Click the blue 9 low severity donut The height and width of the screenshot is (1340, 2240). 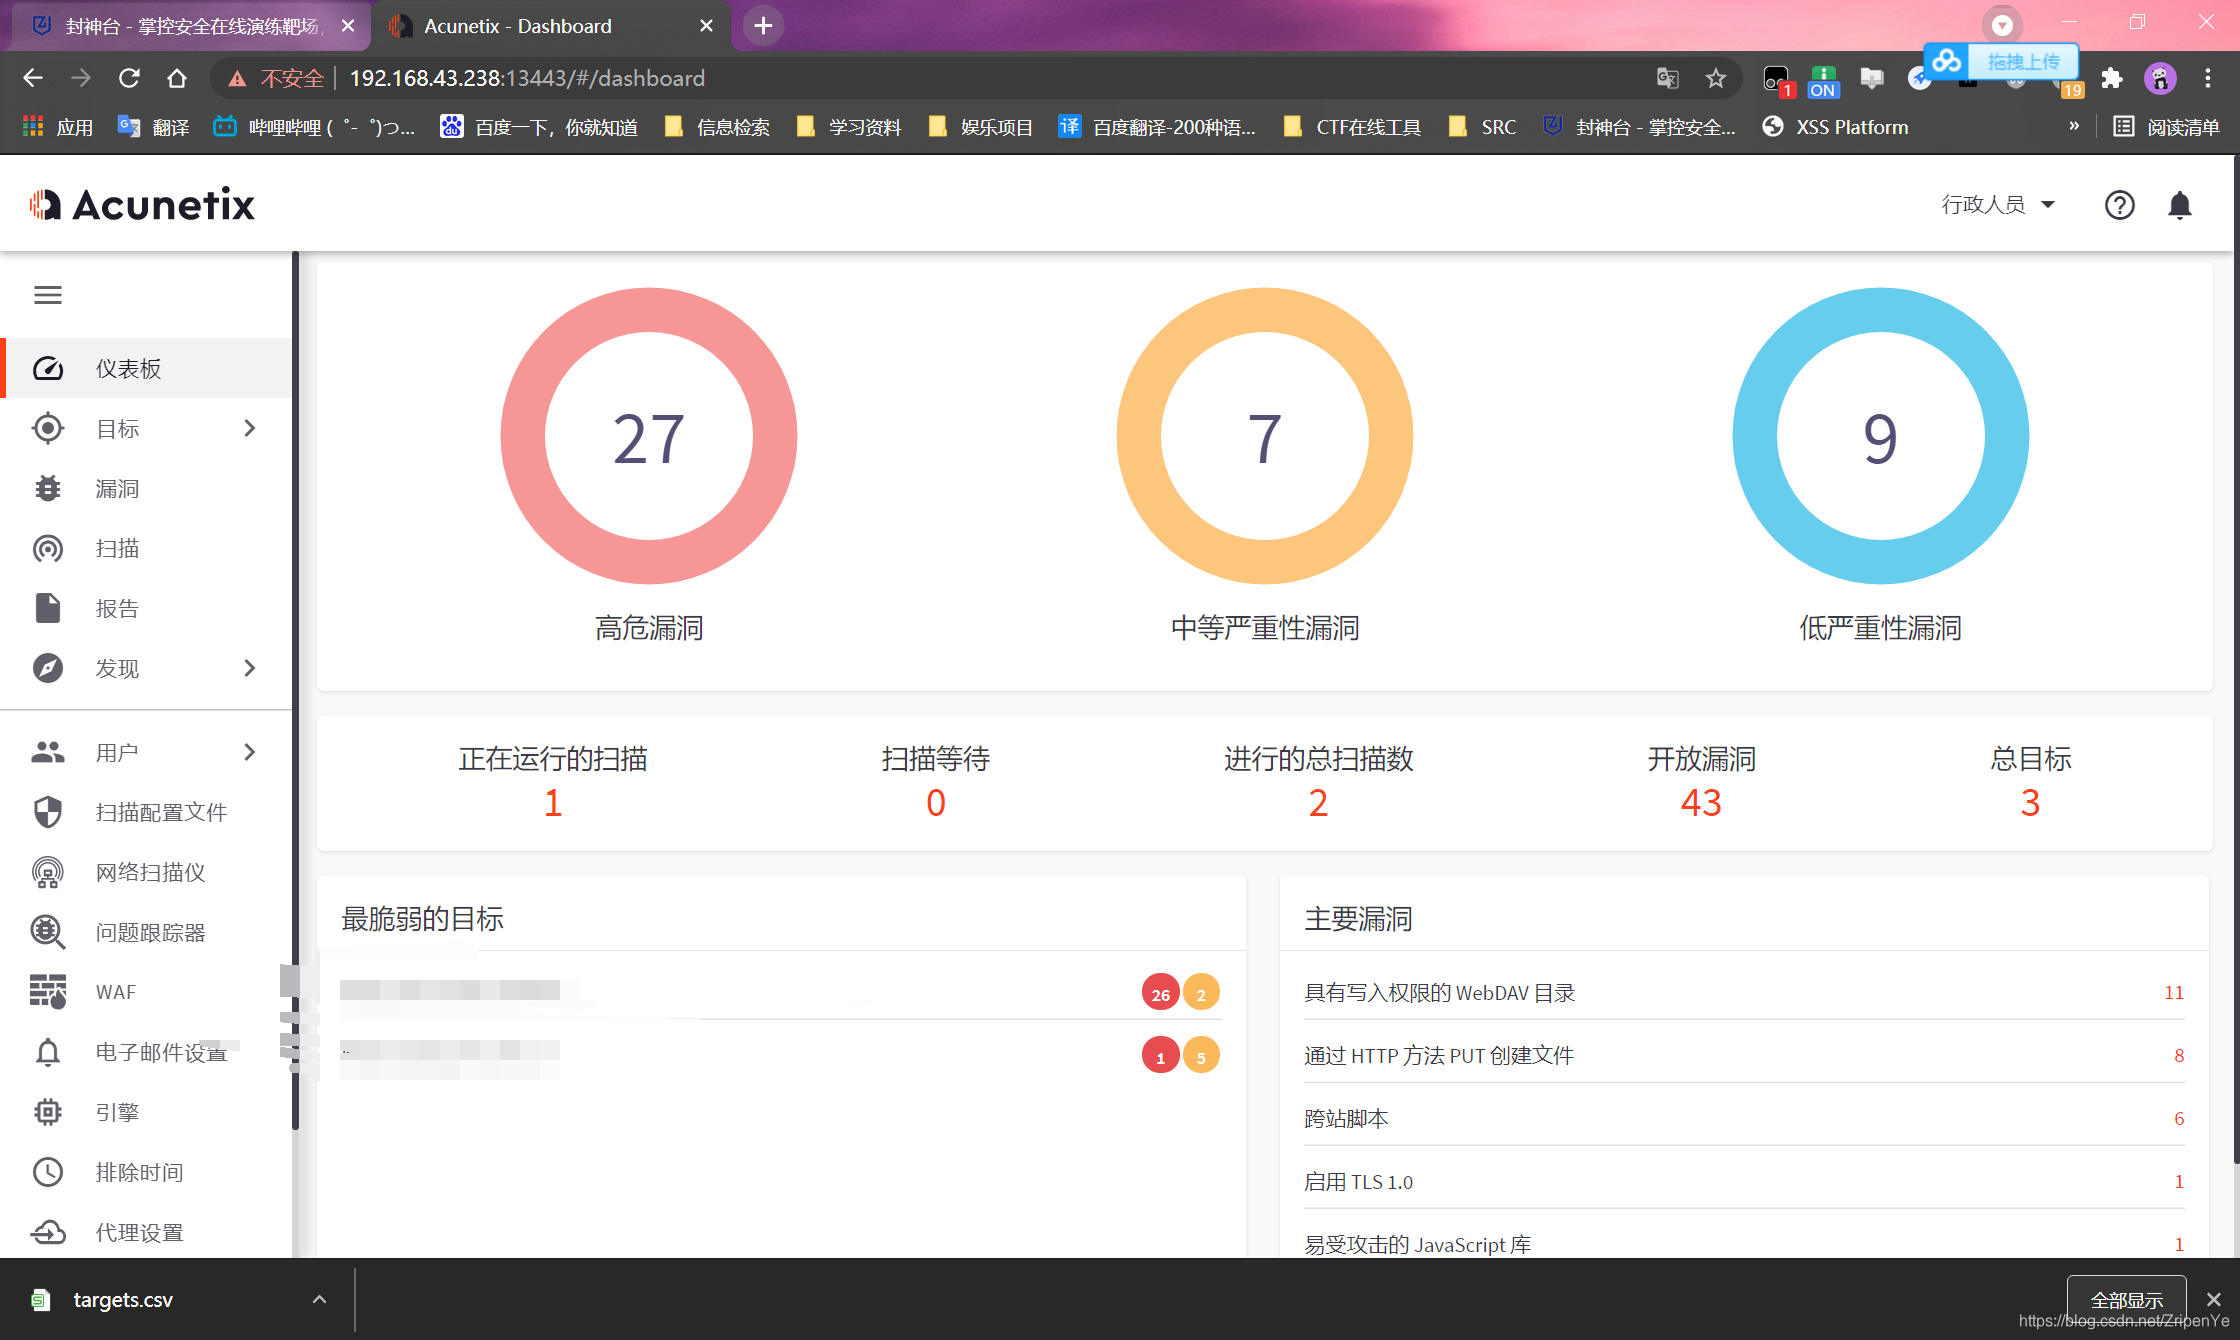(x=1881, y=436)
